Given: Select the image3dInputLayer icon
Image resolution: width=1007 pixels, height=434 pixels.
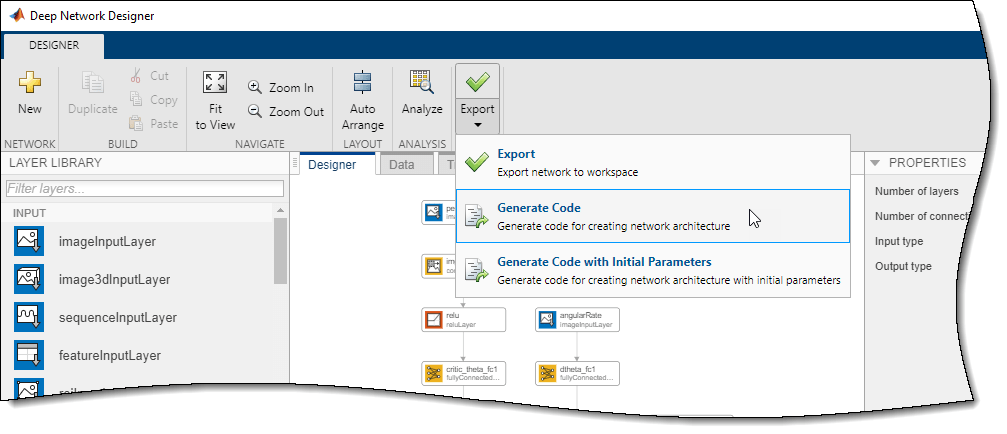Looking at the screenshot, I should pyautogui.click(x=29, y=279).
